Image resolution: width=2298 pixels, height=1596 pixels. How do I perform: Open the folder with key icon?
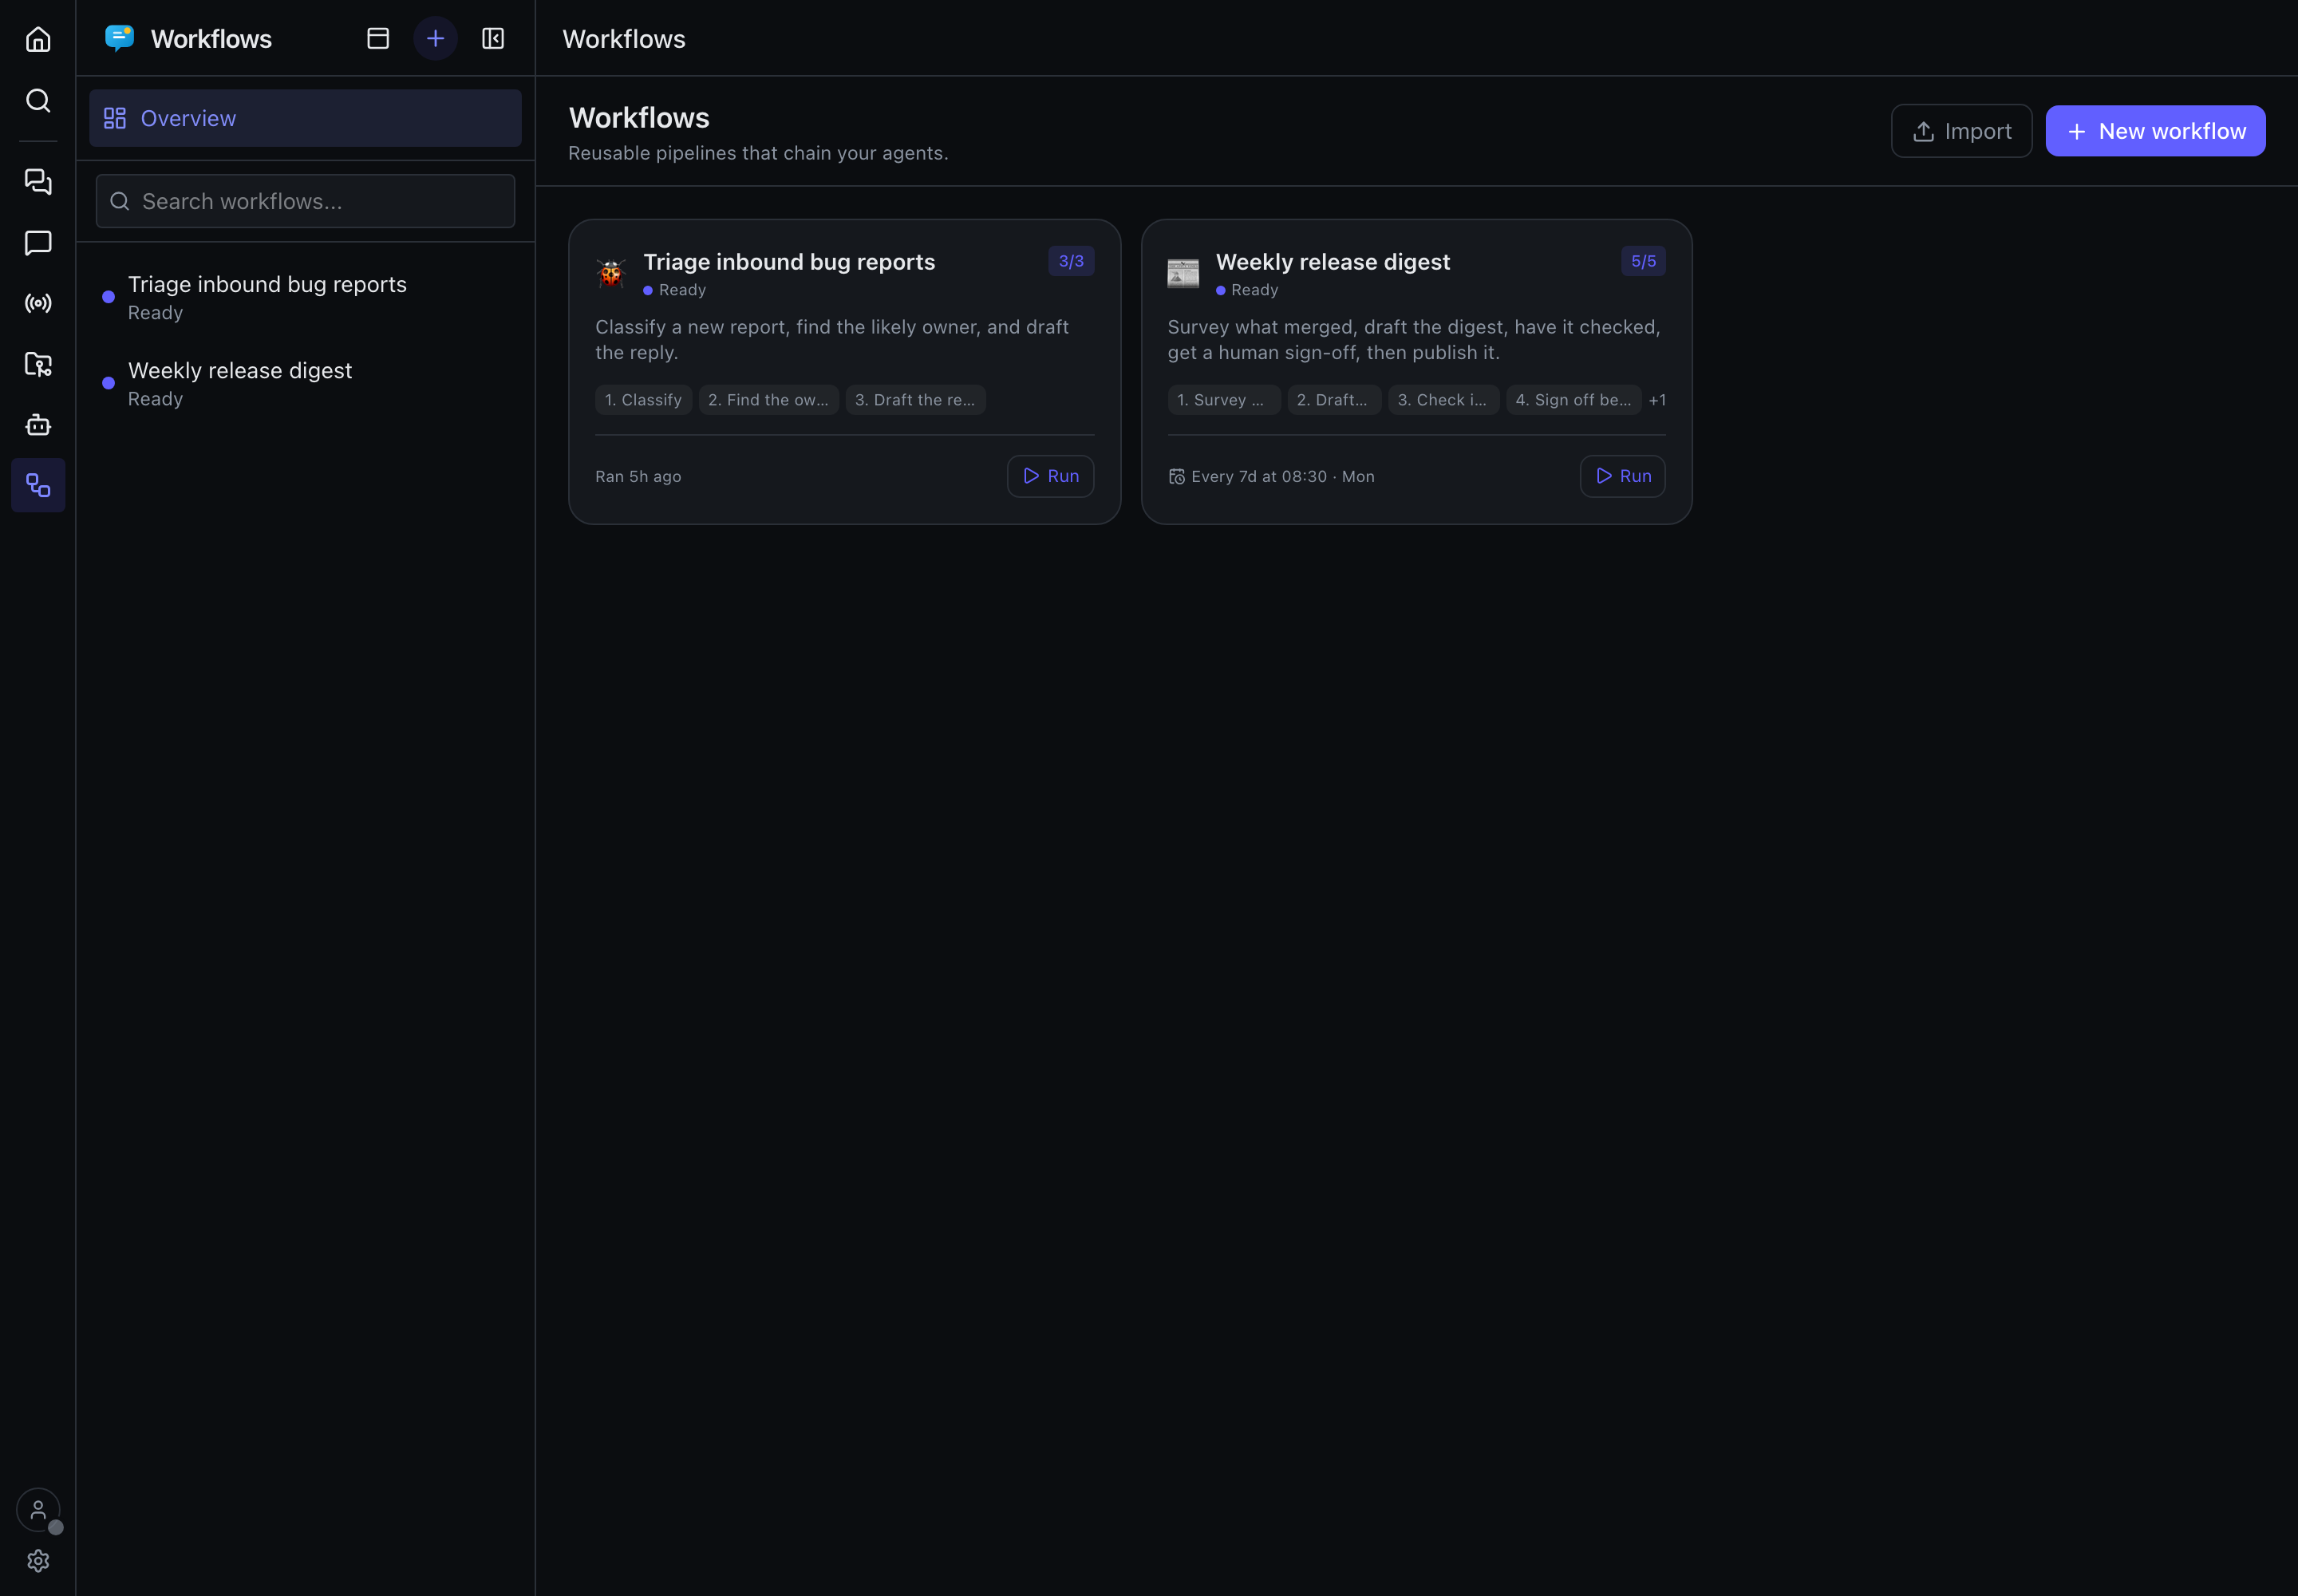pyautogui.click(x=38, y=364)
